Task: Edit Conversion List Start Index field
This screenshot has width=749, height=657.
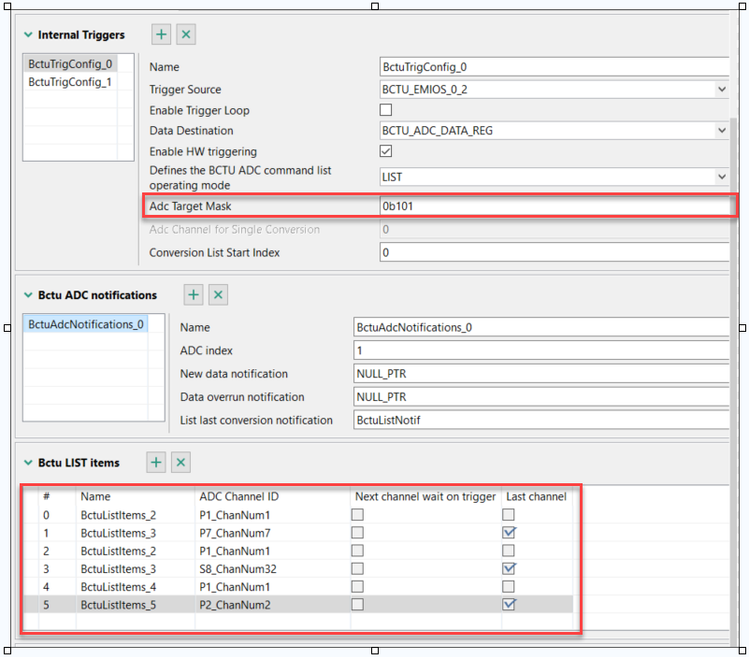Action: (554, 253)
